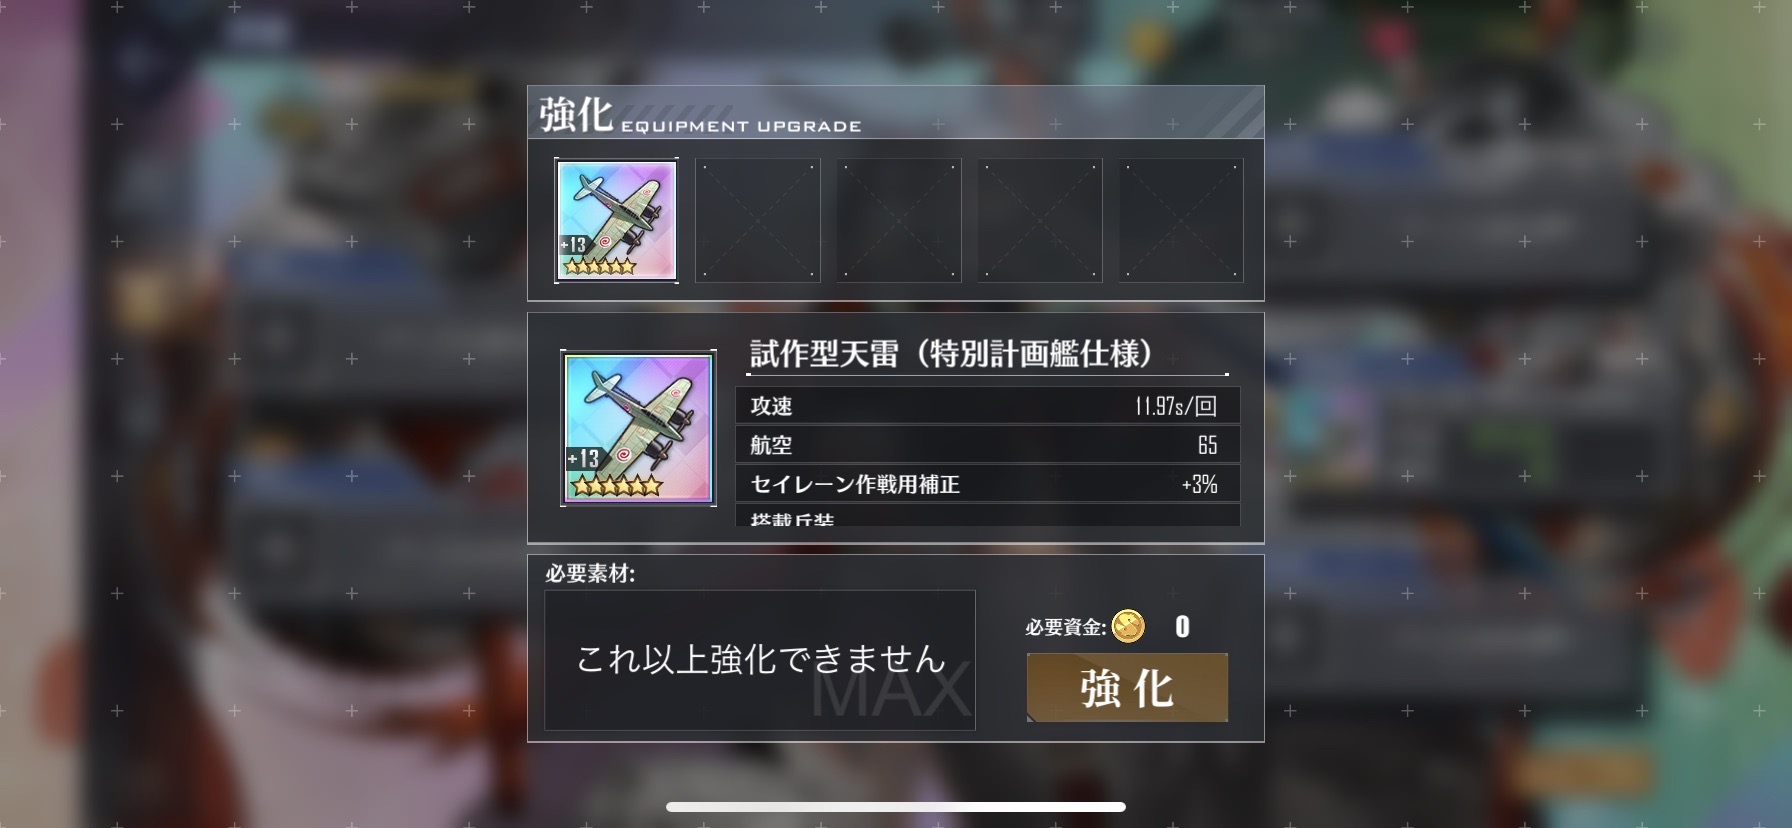The width and height of the screenshot is (1792, 828).
Task: Tap the 航空 stat row
Action: (988, 445)
